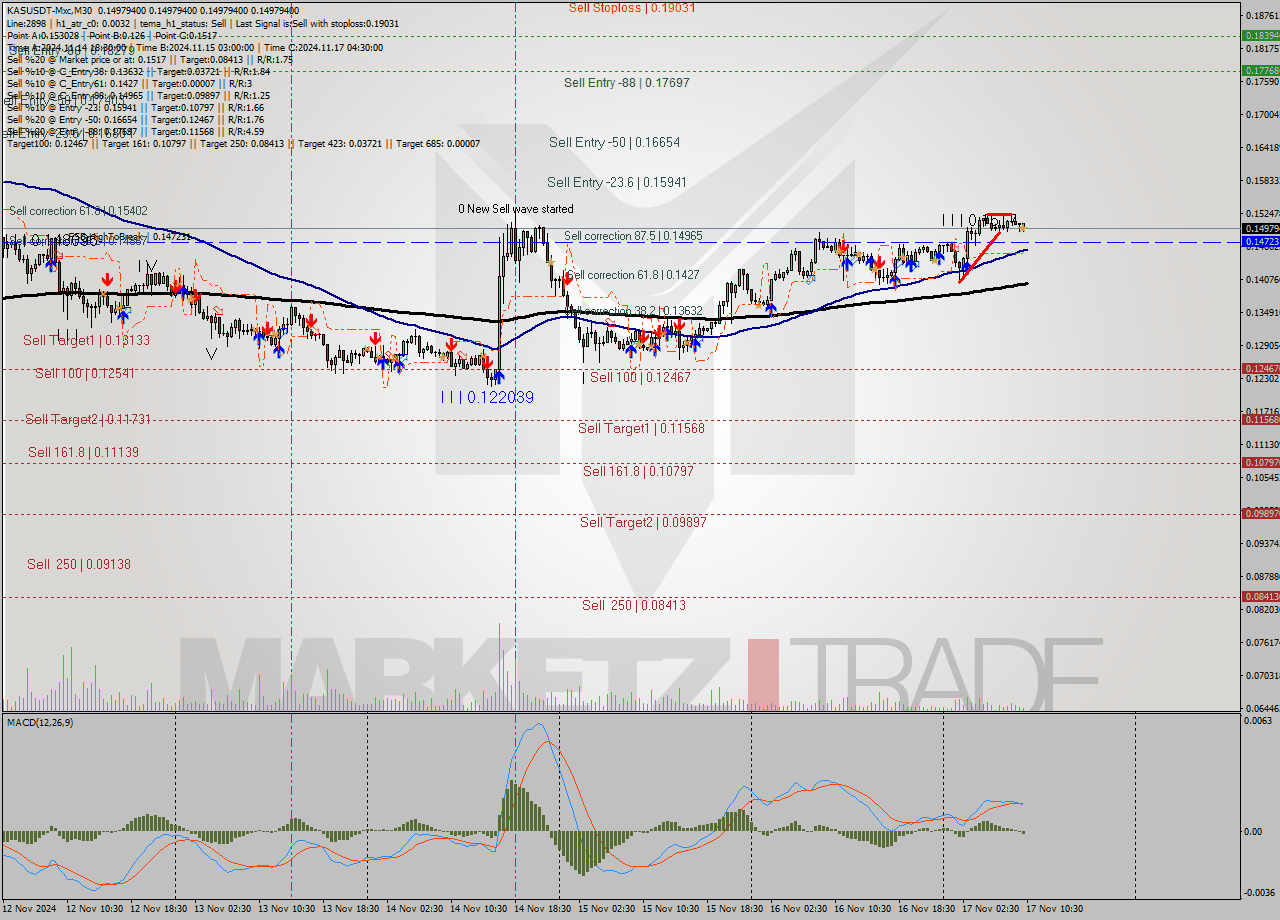The image size is (1280, 920).
Task: Click 'Sell 250 | 0.09138' label
Action: (79, 564)
